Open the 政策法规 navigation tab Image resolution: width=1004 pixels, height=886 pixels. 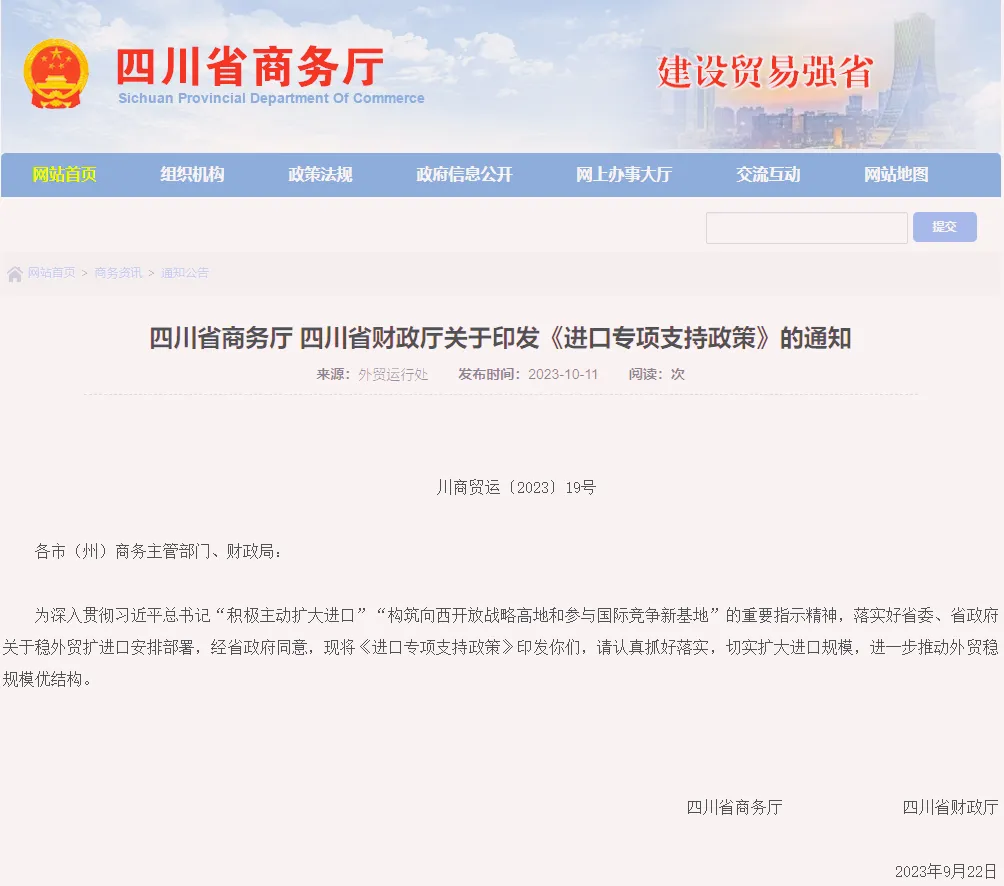pos(320,174)
